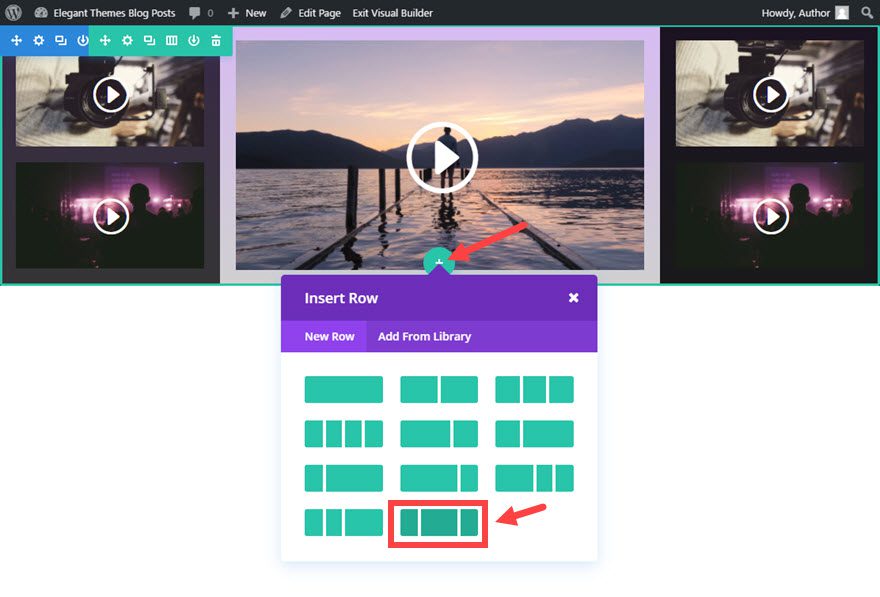Open section portability via the blue download icon
This screenshot has width=880, height=597.
[x=83, y=40]
